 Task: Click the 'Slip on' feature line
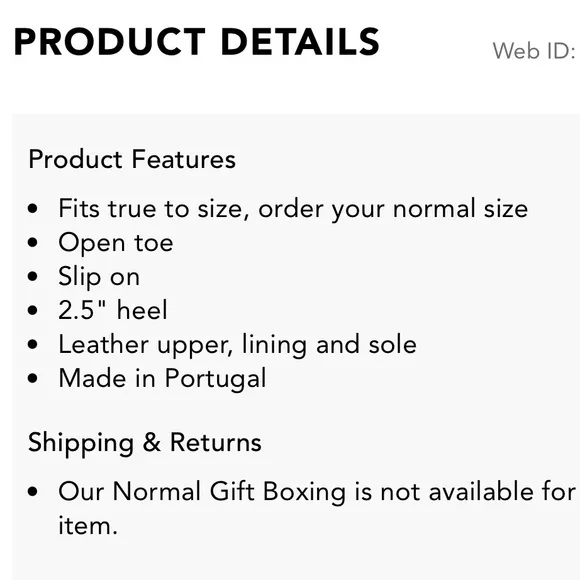point(99,277)
